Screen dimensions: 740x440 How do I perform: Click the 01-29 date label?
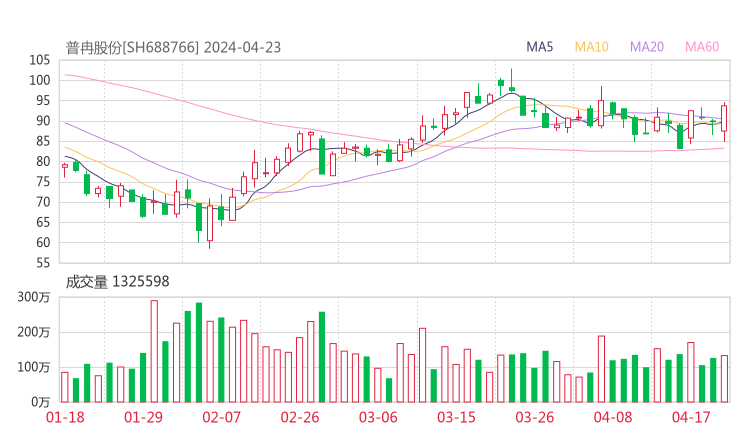tap(143, 417)
